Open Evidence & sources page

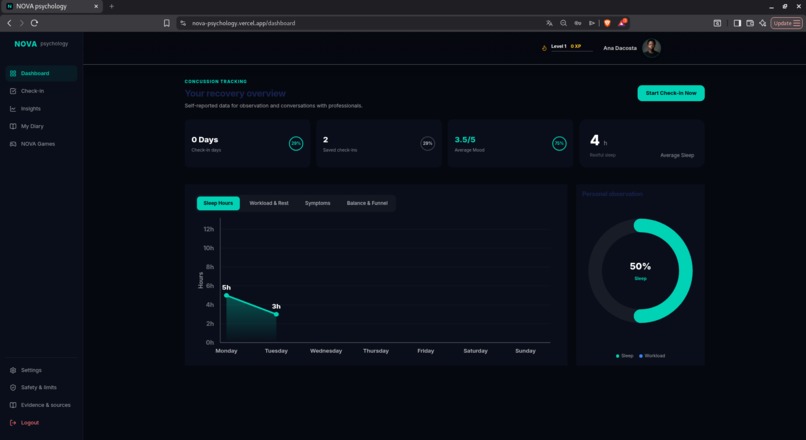coord(41,405)
